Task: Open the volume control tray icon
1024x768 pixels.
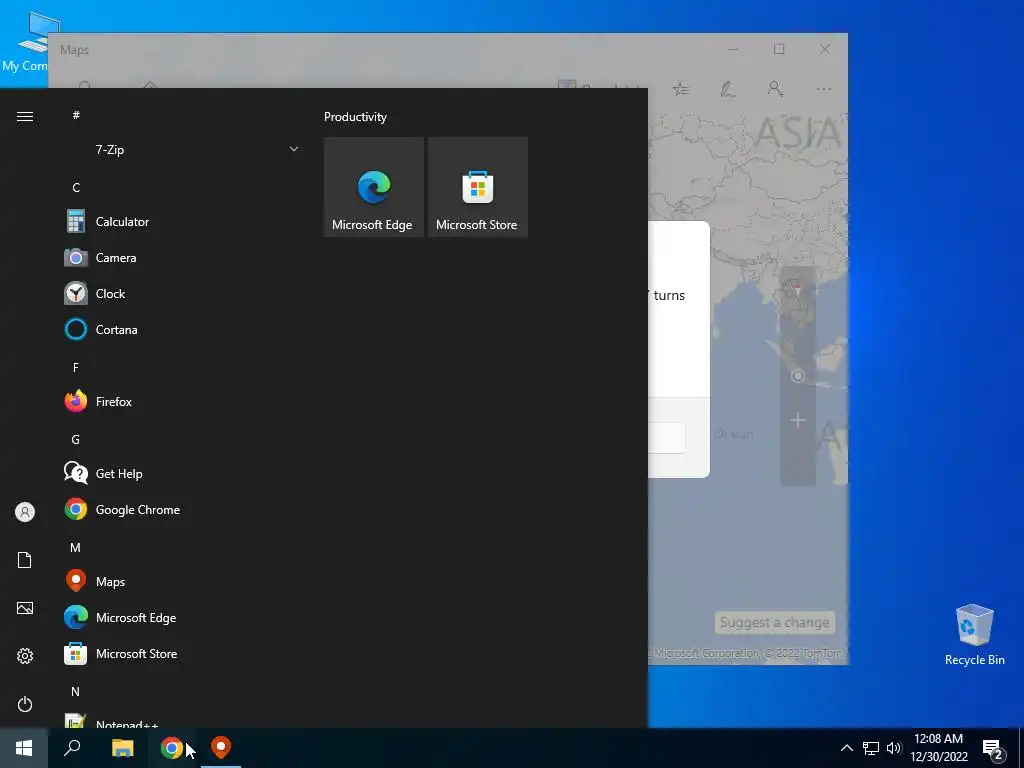Action: coord(894,748)
